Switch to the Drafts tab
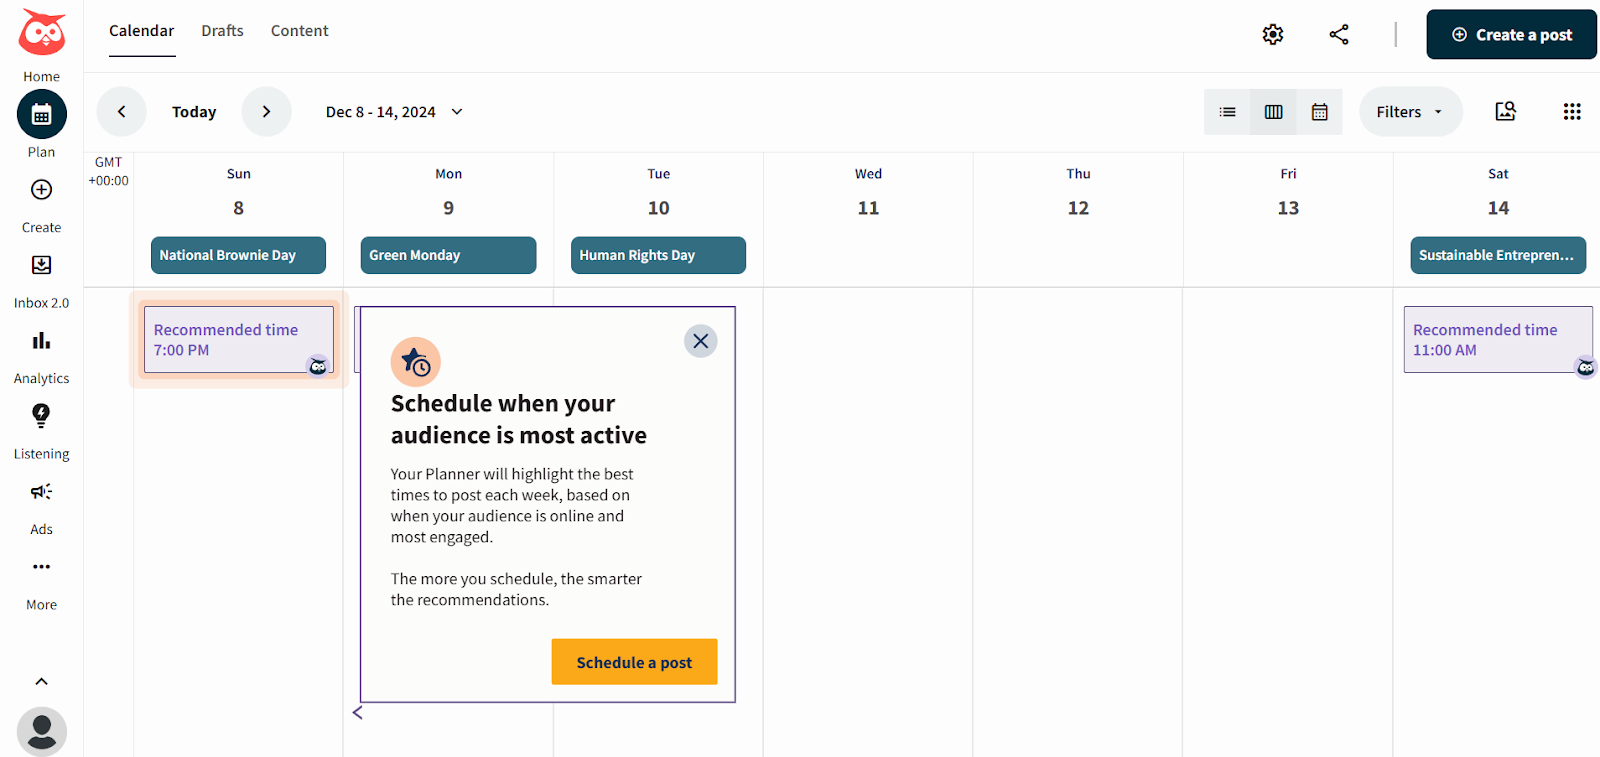Screen dimensions: 1600x757 pos(221,30)
